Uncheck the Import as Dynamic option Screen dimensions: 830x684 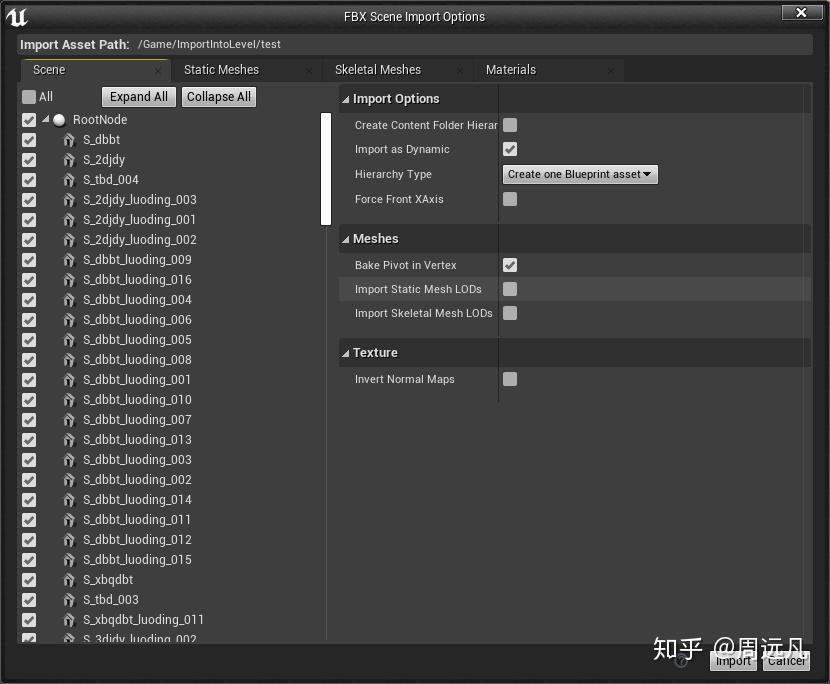510,149
